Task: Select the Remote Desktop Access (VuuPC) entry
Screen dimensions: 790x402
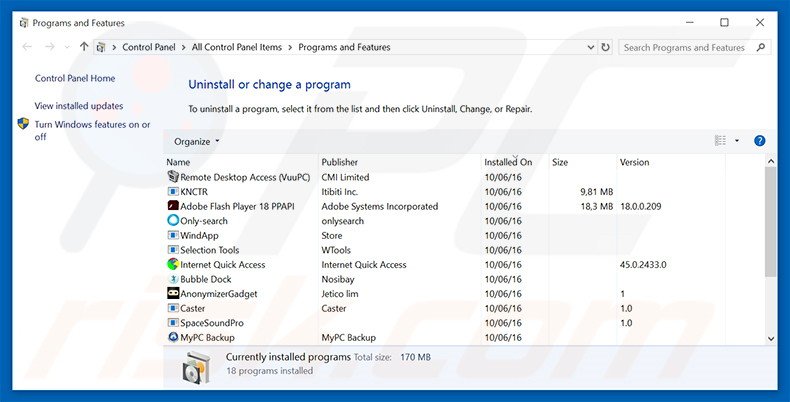Action: [245, 177]
